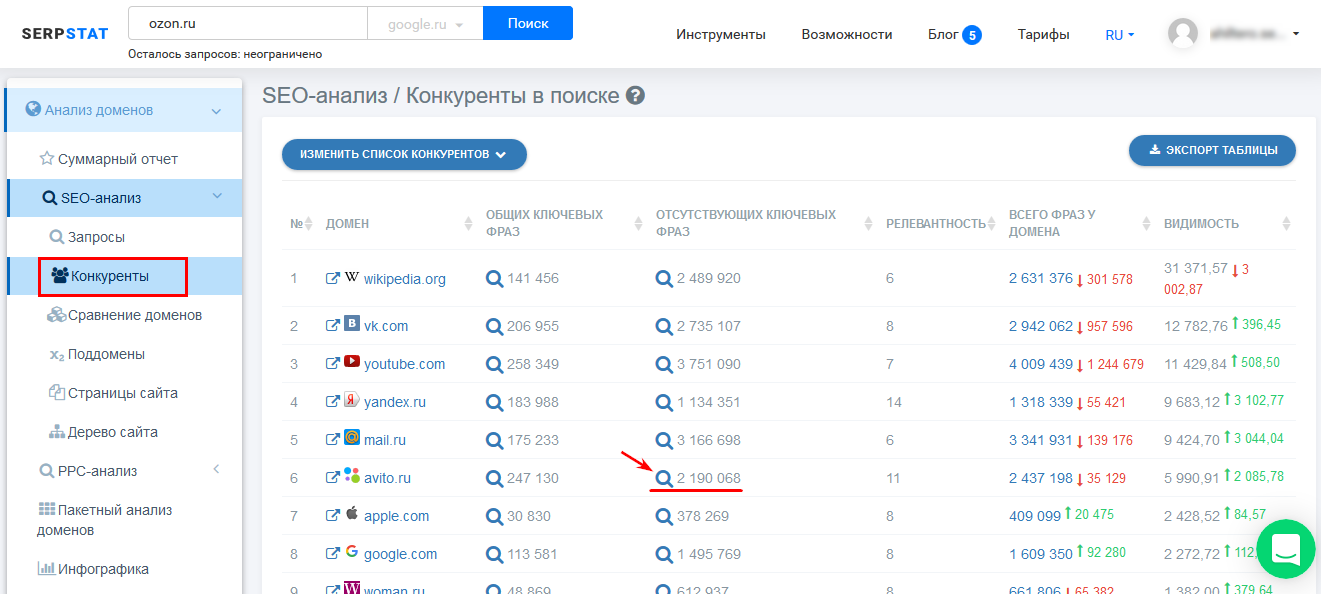Open the RU language selector
1321x594 pixels.
click(1119, 35)
